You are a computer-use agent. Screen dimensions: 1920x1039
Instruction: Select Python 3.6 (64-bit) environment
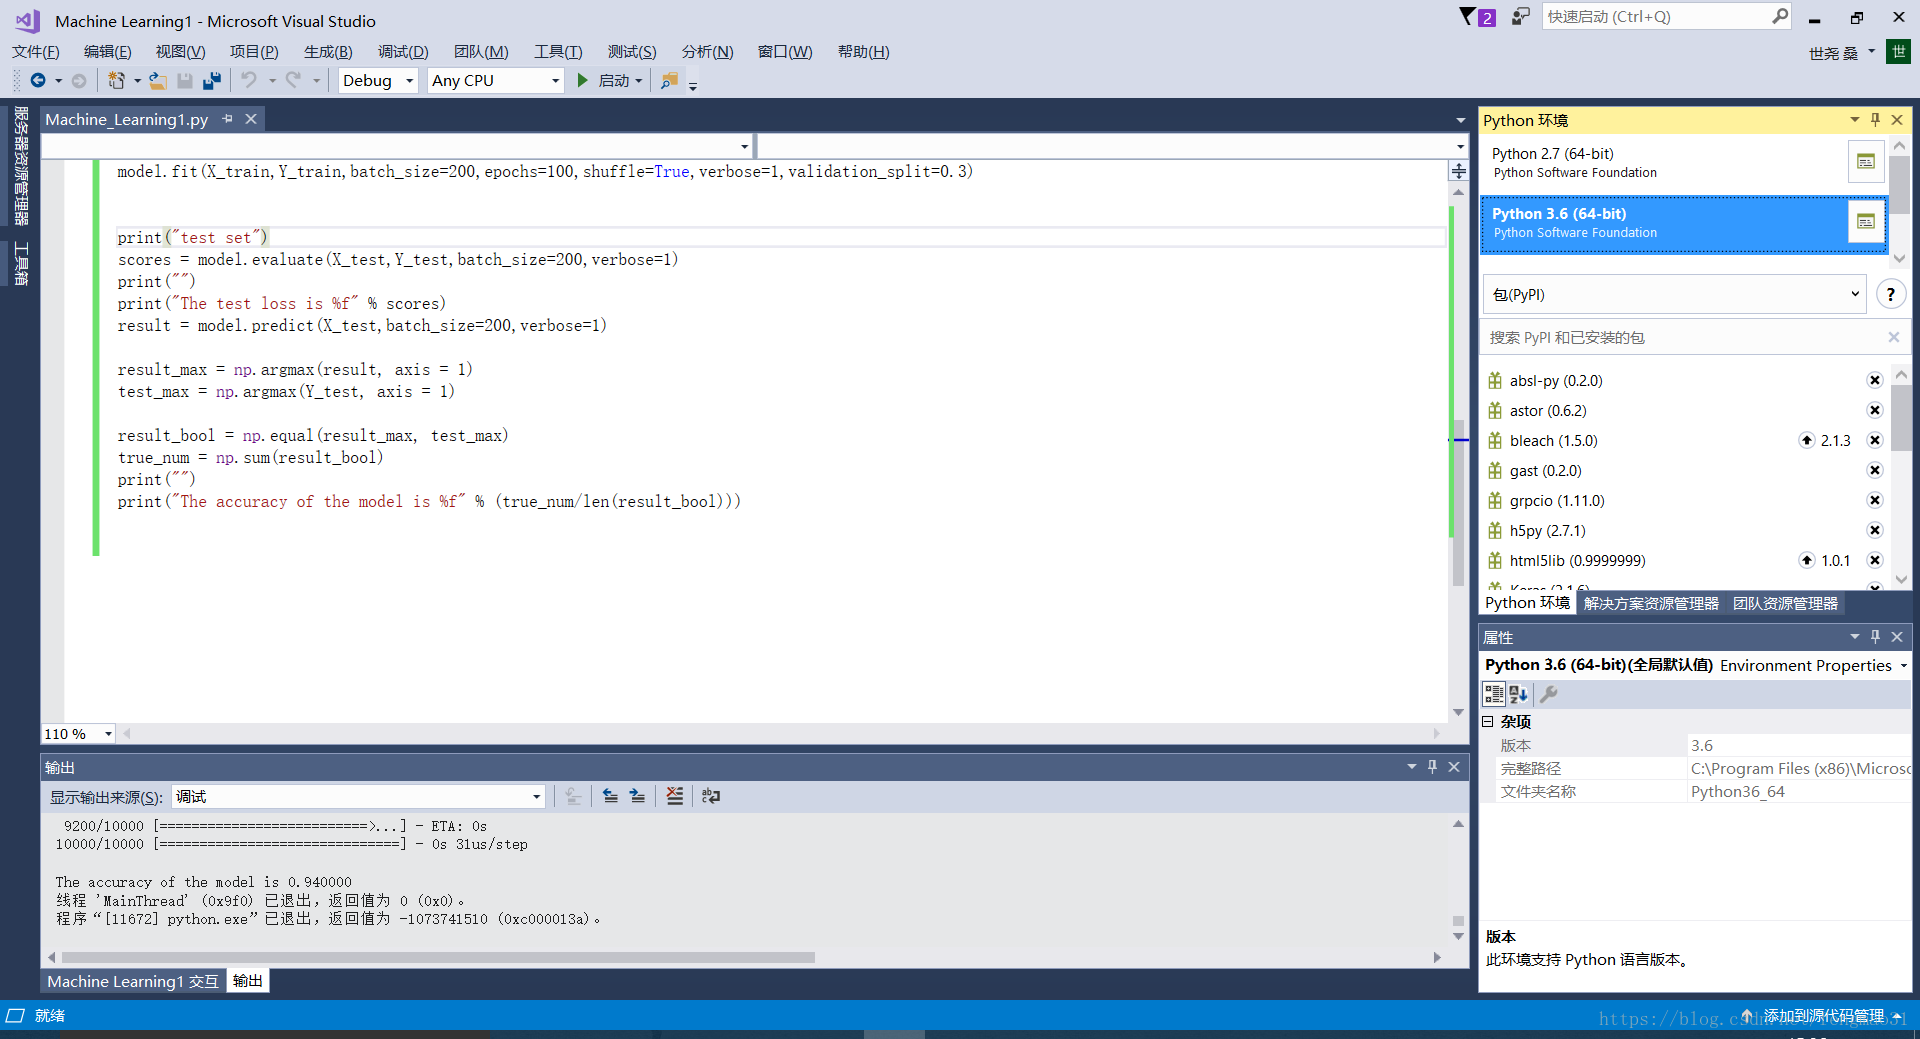(x=1664, y=222)
